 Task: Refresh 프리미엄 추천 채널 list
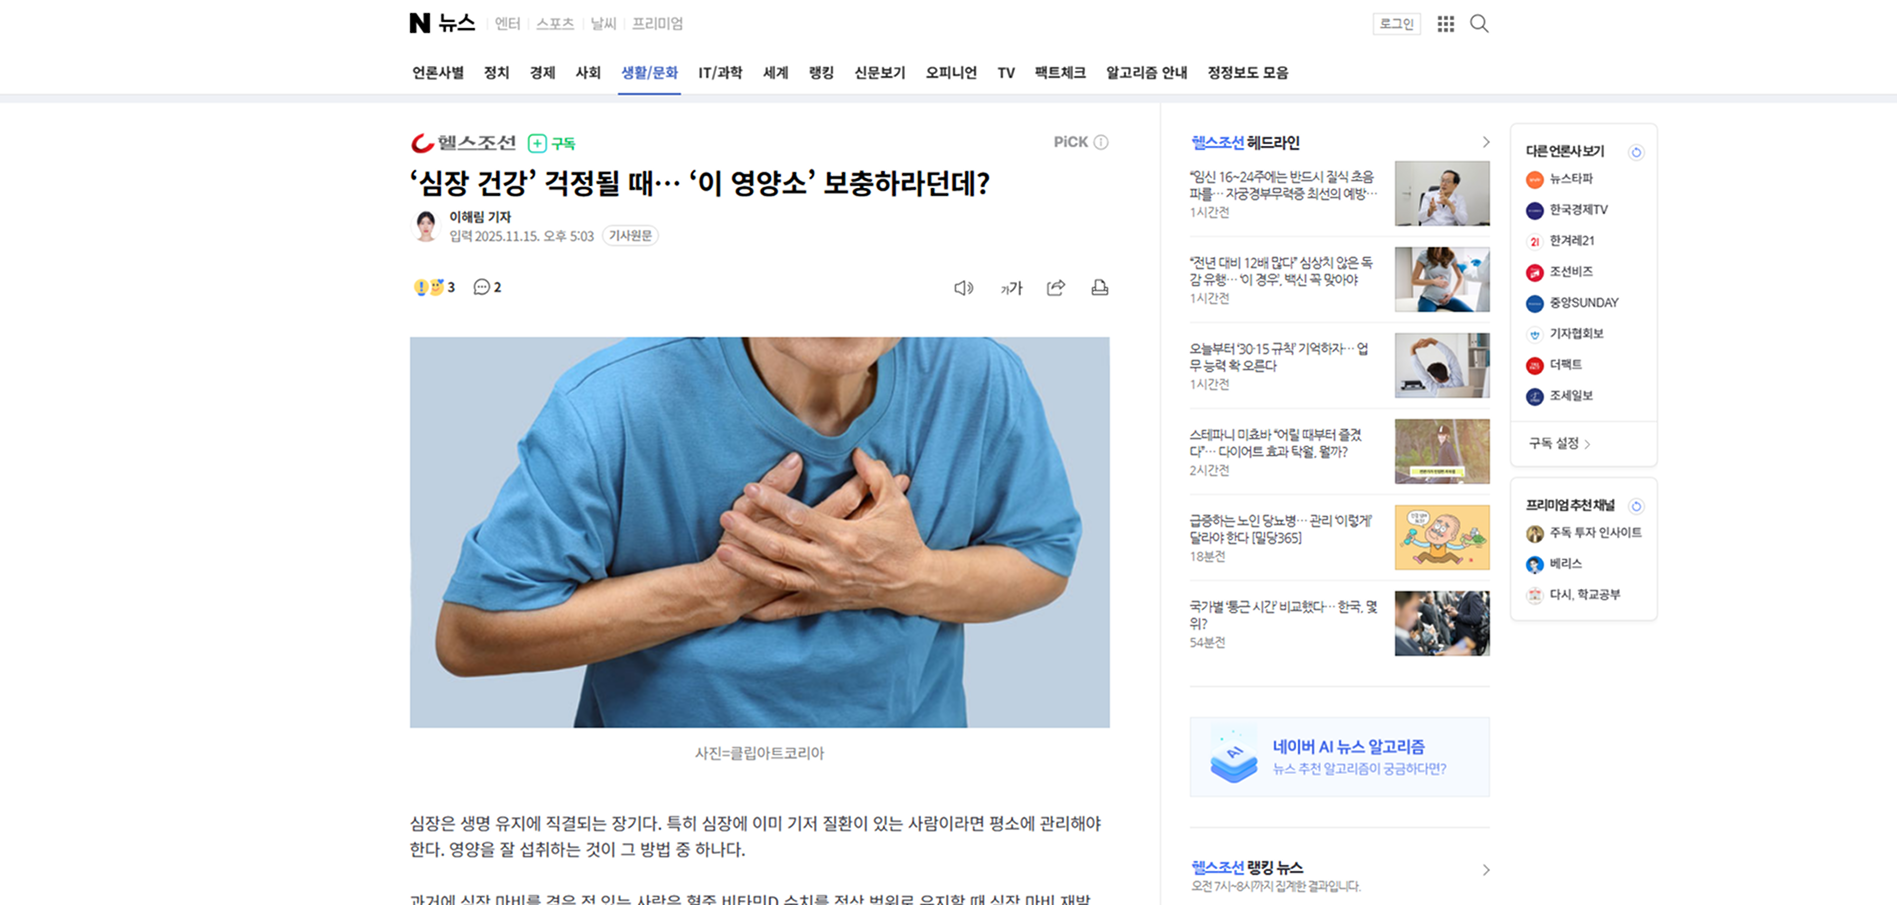(x=1636, y=506)
